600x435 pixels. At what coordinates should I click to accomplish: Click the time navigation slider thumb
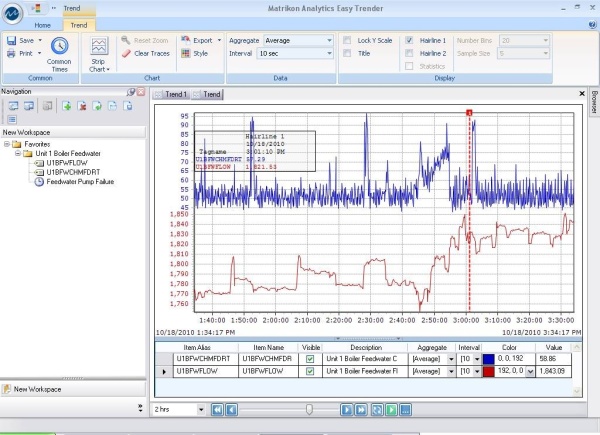coord(309,410)
